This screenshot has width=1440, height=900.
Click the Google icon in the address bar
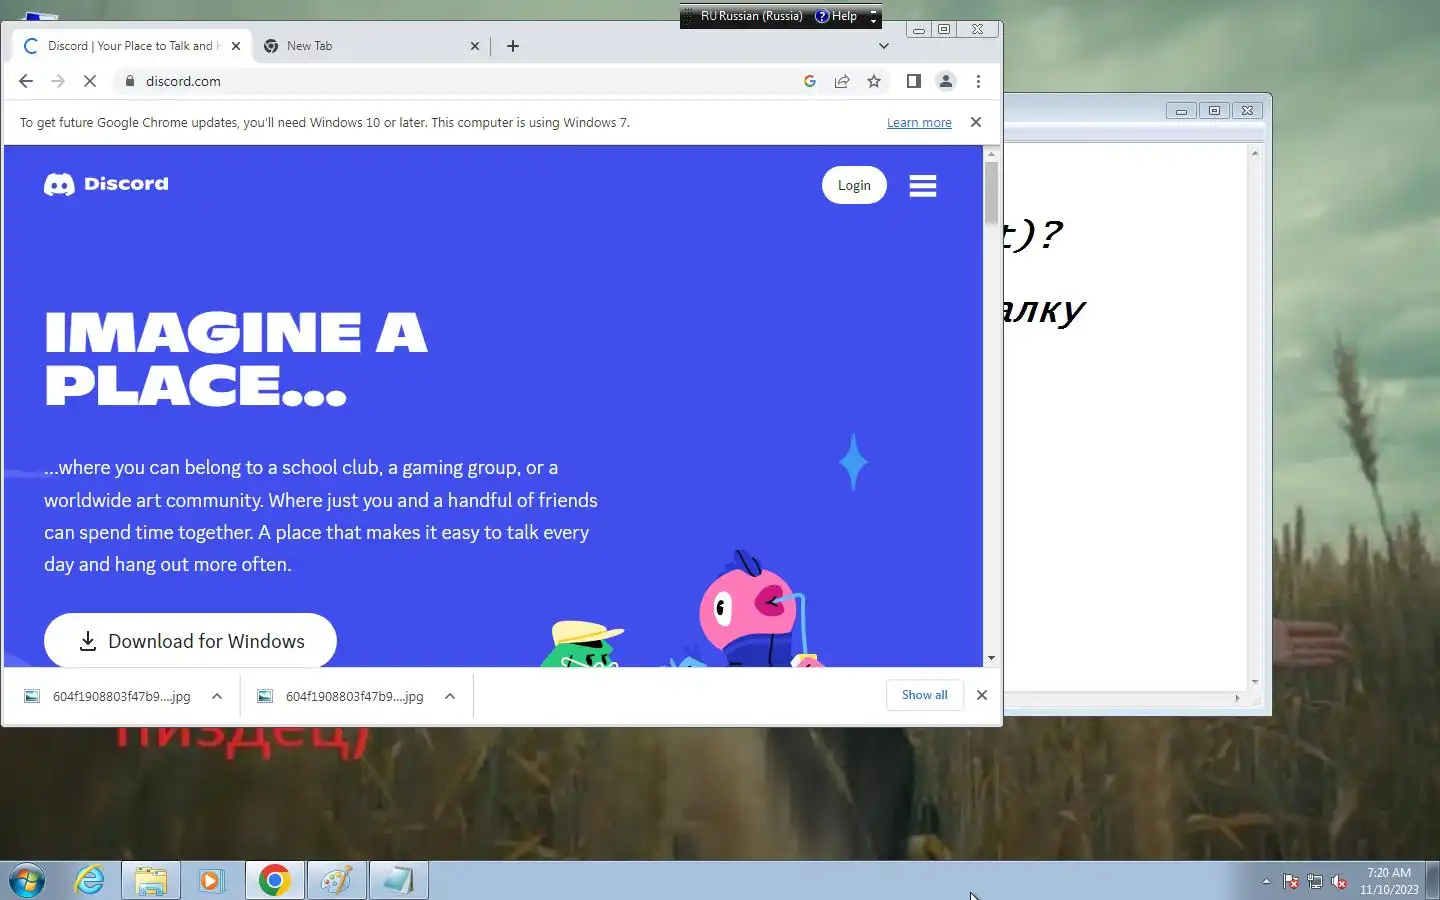click(810, 81)
